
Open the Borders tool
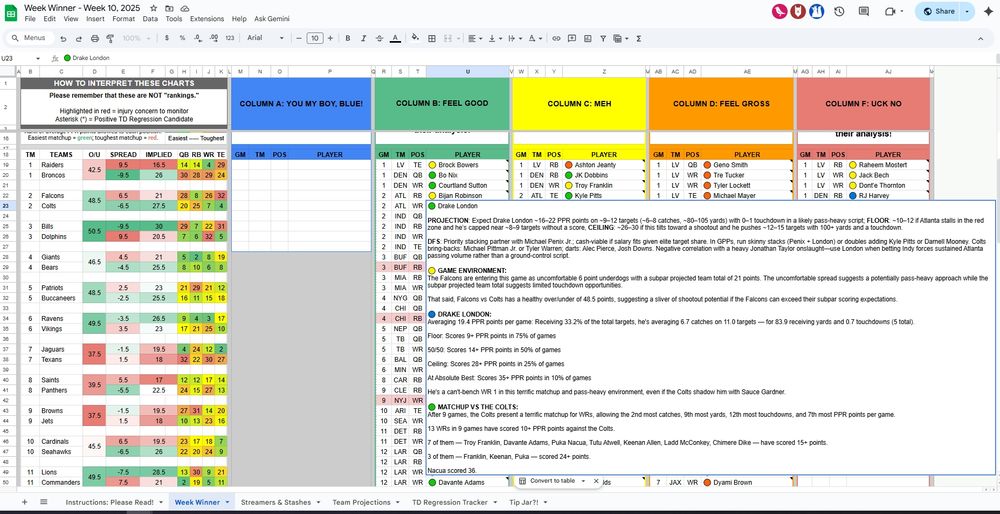pyautogui.click(x=432, y=38)
